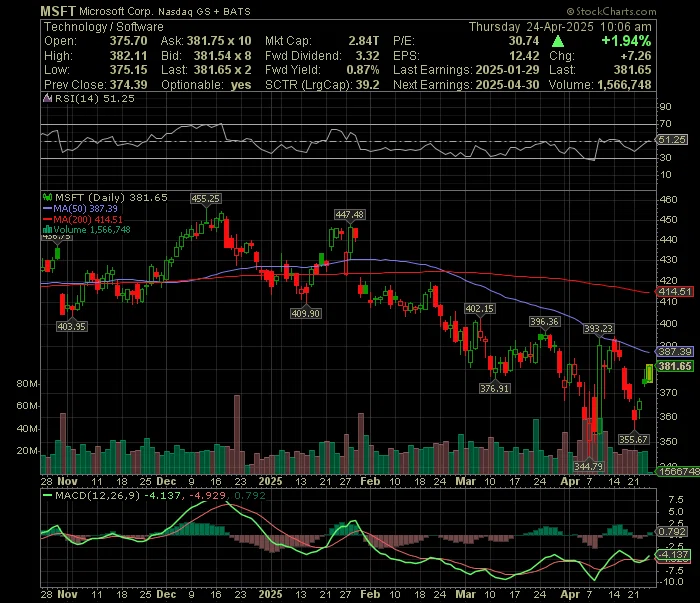This screenshot has height=603, width=700.
Task: Click the green up-arrow change indicator
Action: coord(558,42)
